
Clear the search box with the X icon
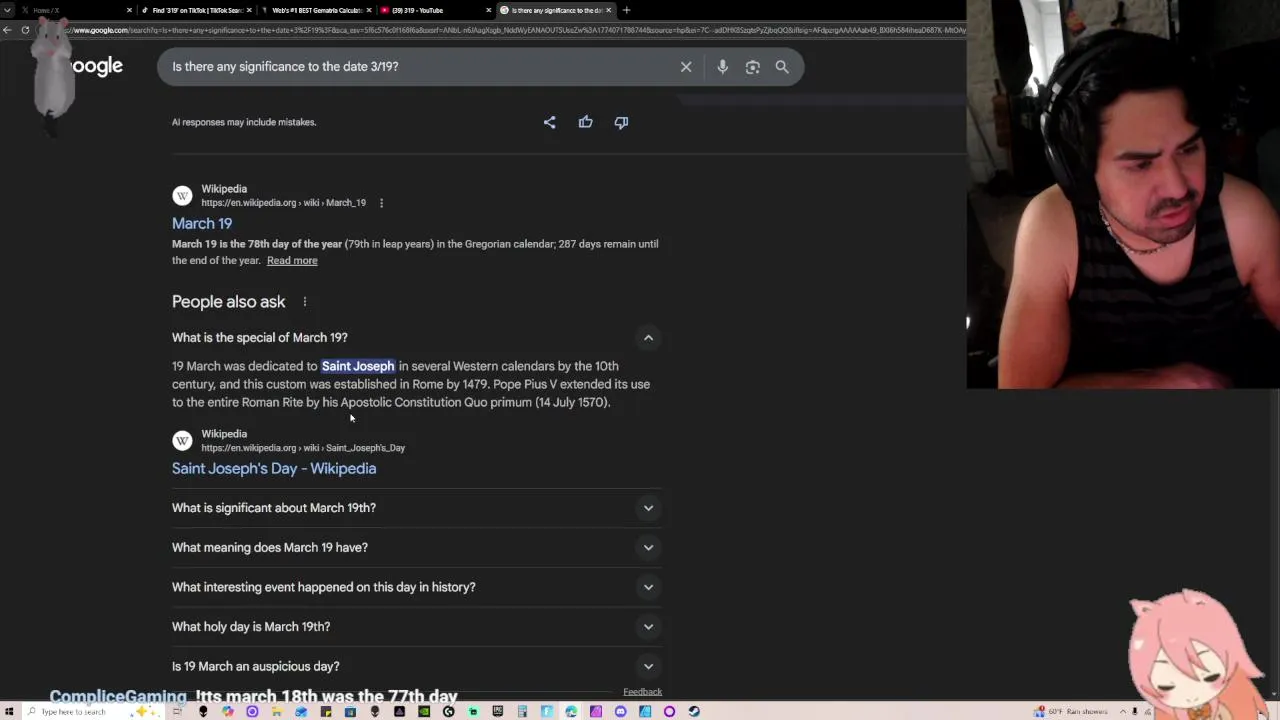(x=686, y=67)
